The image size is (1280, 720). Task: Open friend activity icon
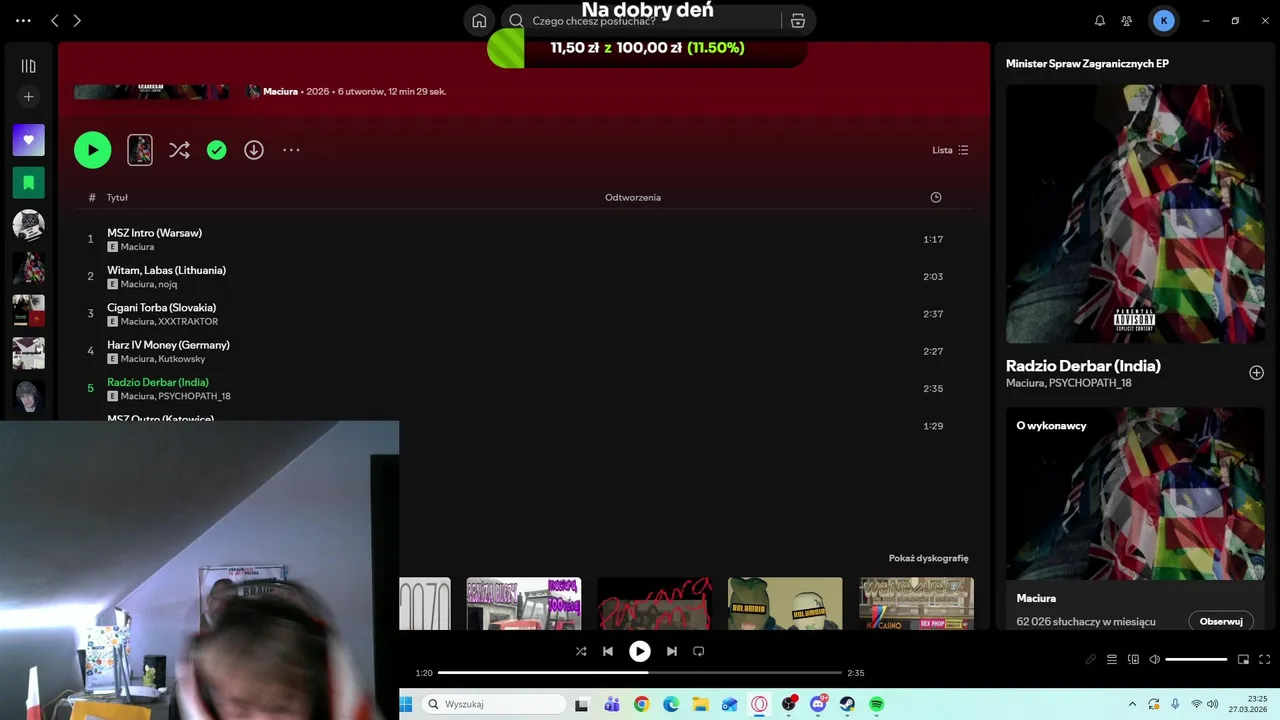coord(1127,20)
